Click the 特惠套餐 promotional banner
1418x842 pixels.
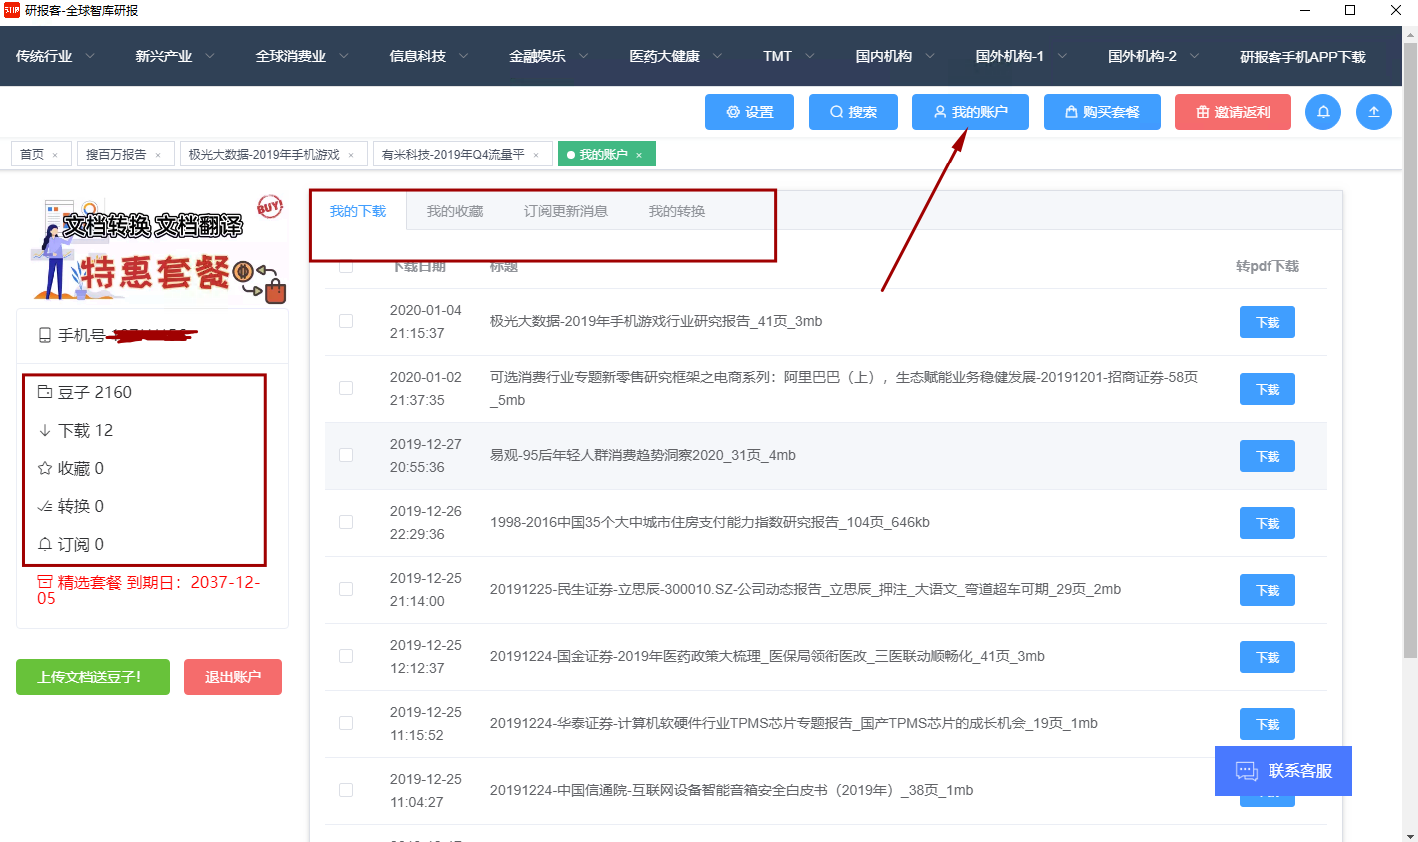pyautogui.click(x=158, y=250)
